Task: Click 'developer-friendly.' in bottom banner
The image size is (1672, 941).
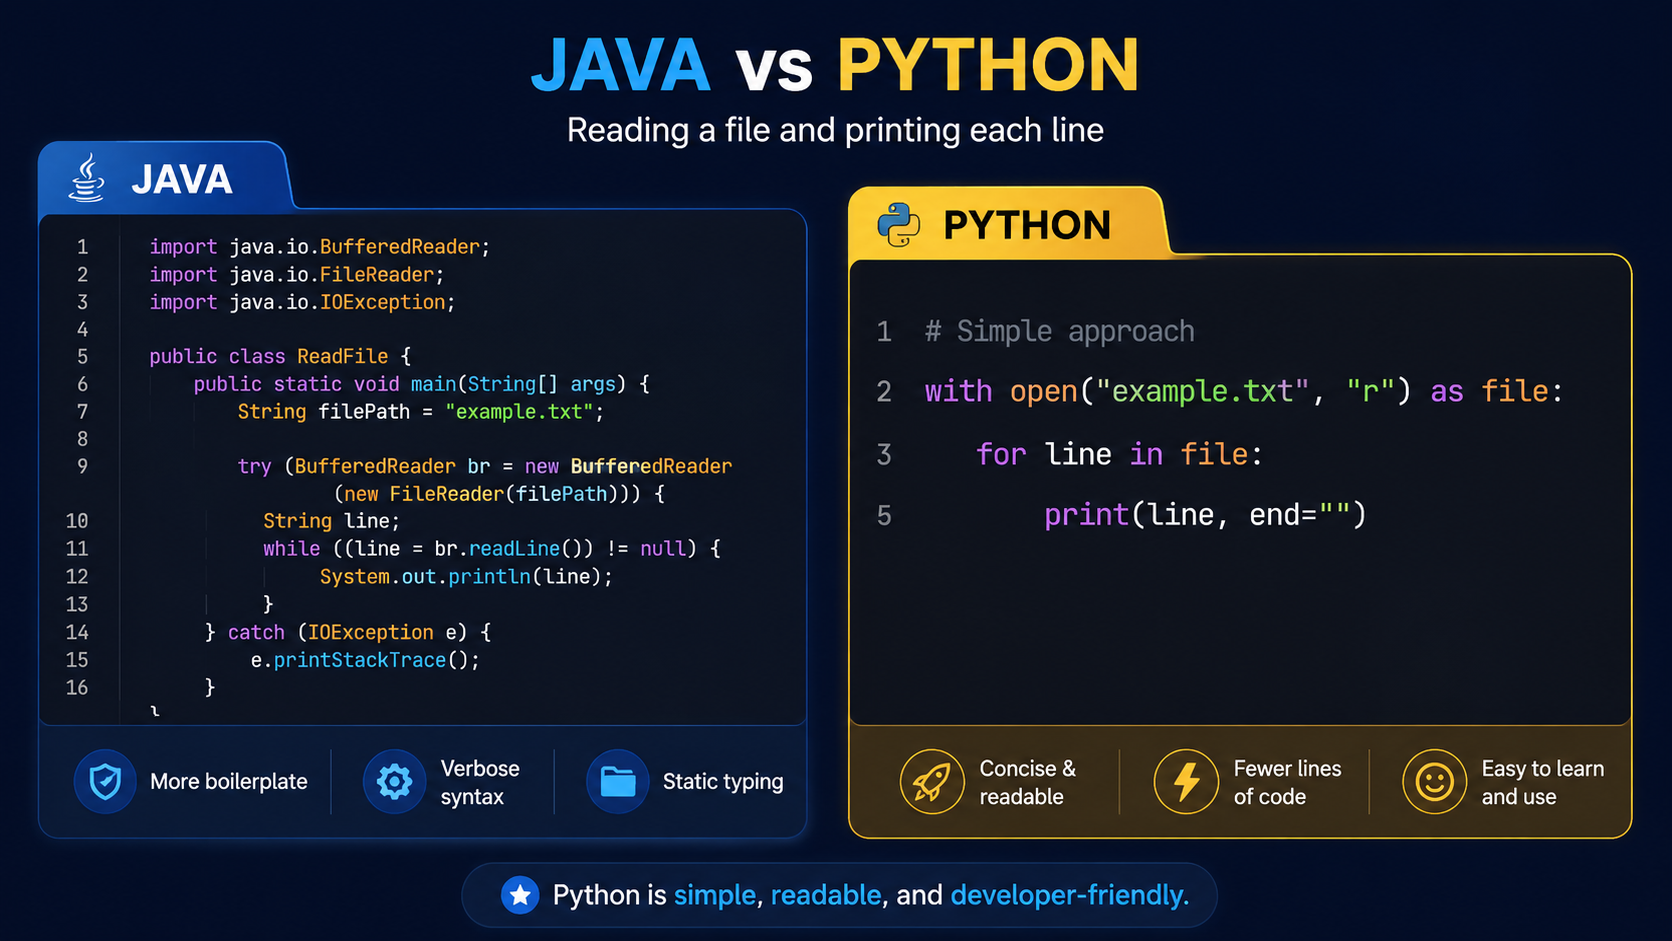Action: [x=1070, y=895]
